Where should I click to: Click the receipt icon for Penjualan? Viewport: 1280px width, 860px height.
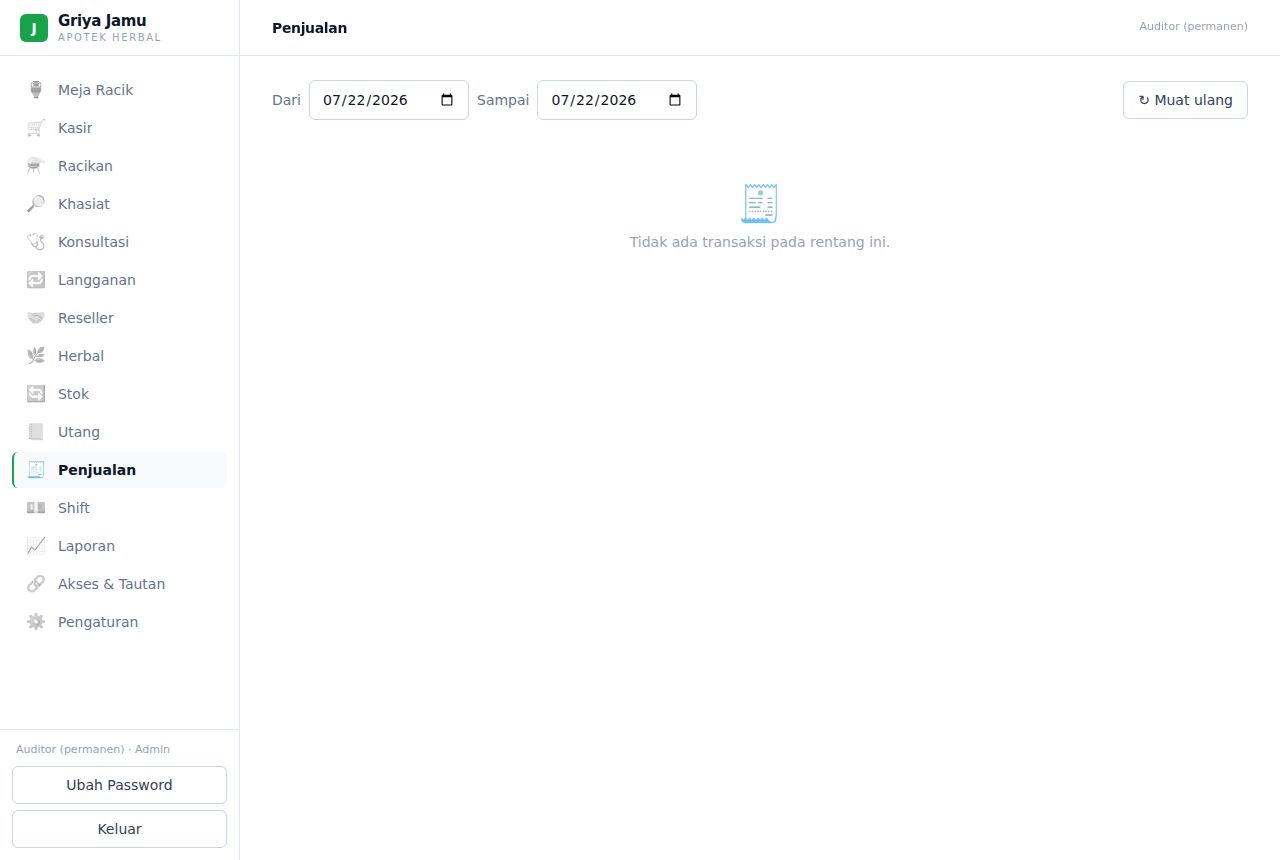[36, 470]
